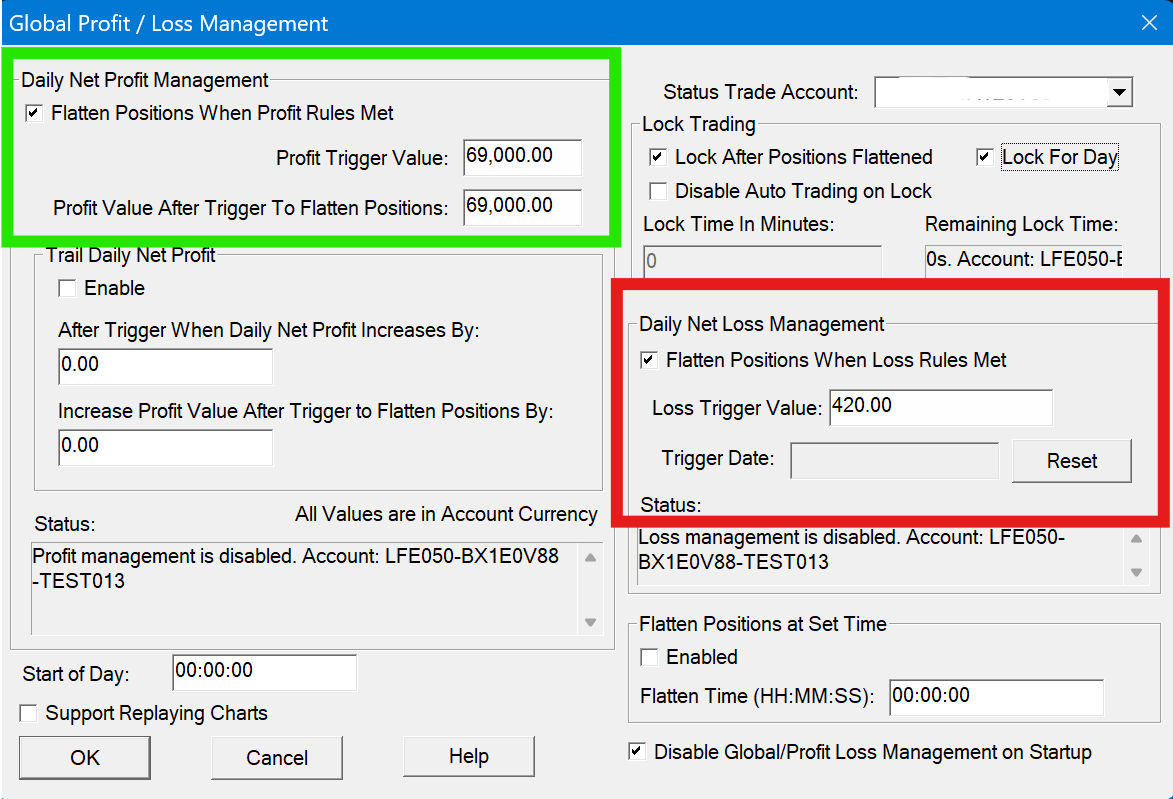
Task: Click the Cancel button
Action: 277,758
